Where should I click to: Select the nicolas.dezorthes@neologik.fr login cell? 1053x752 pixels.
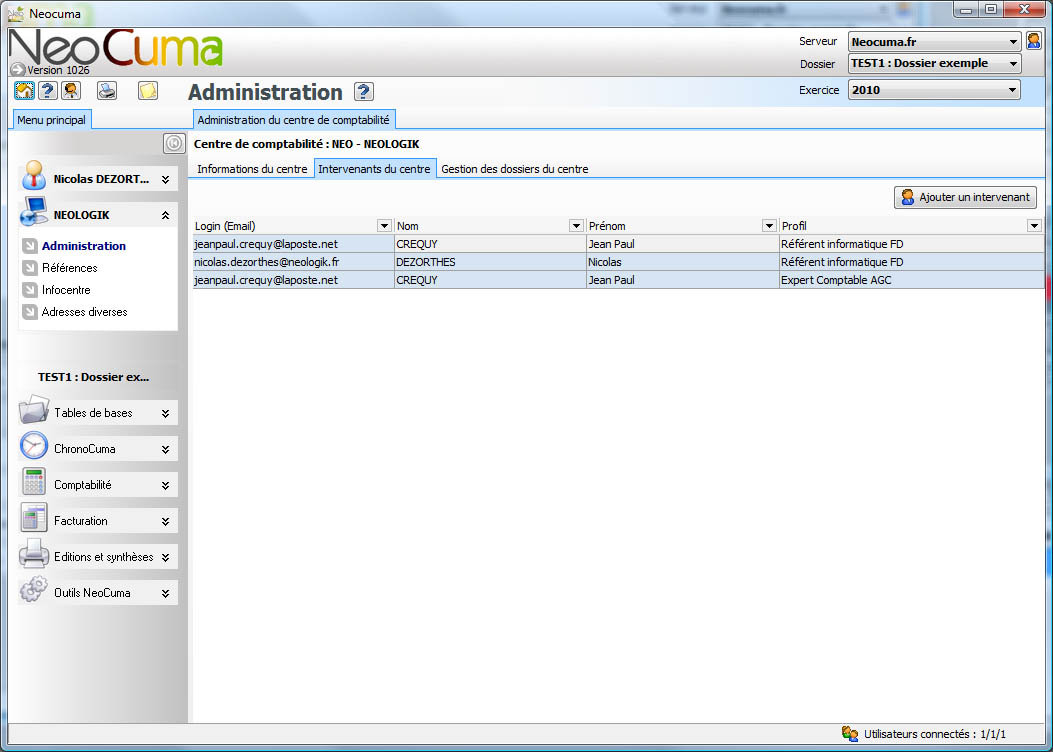click(293, 262)
